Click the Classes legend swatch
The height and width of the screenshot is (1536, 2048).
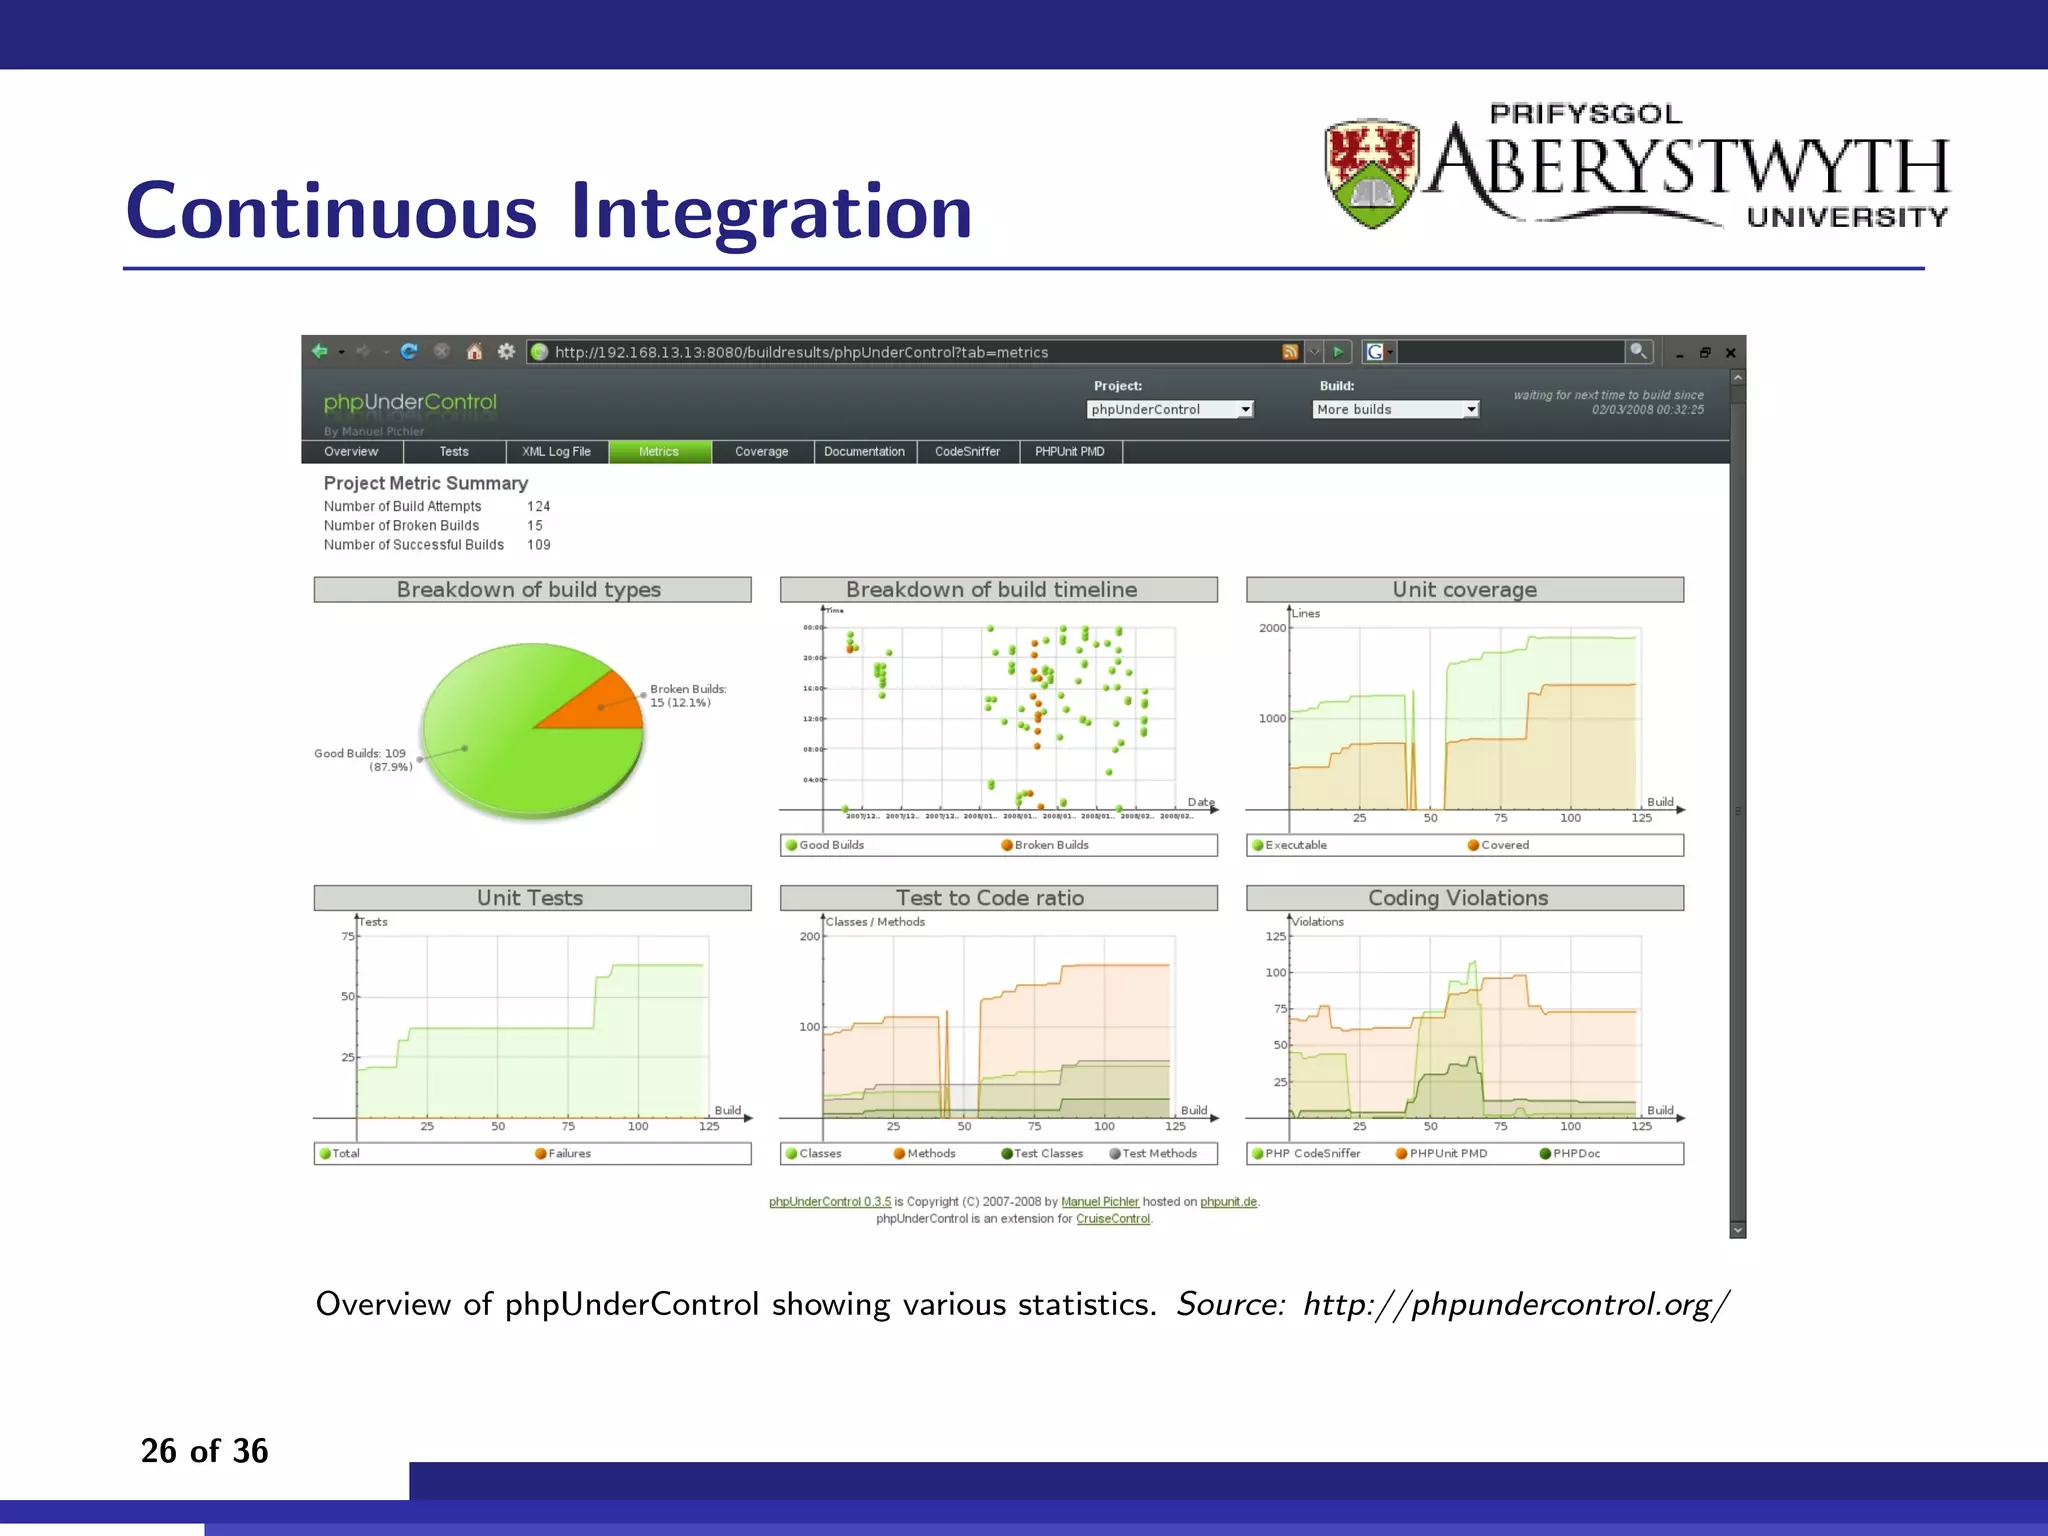792,1154
